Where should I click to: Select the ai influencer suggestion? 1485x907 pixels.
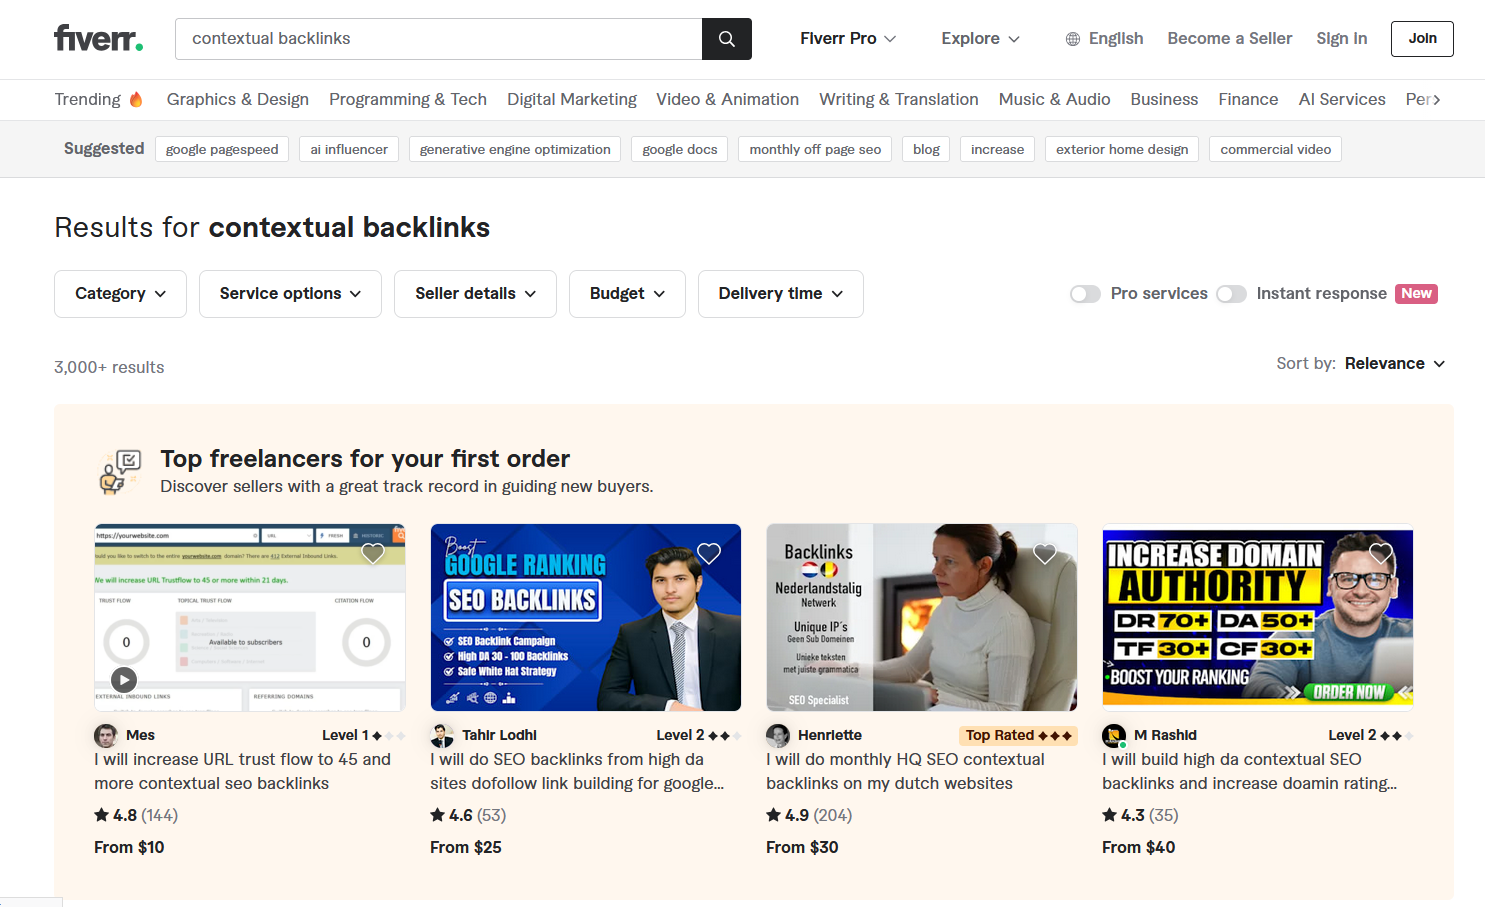[x=349, y=149]
